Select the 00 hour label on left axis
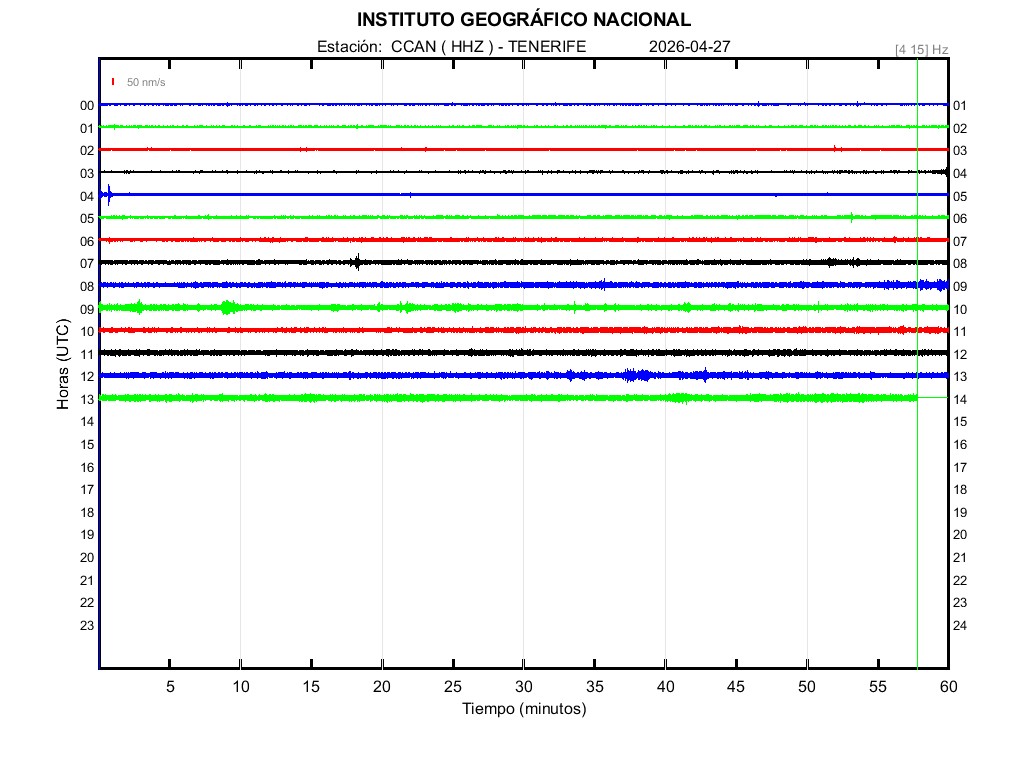The image size is (1024, 768). (87, 105)
